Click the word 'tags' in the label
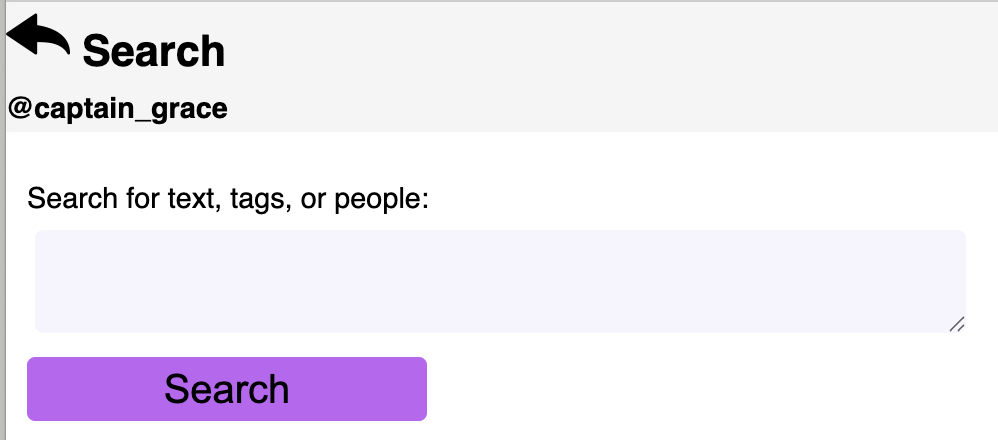Viewport: 998px width, 440px height. click(x=258, y=198)
